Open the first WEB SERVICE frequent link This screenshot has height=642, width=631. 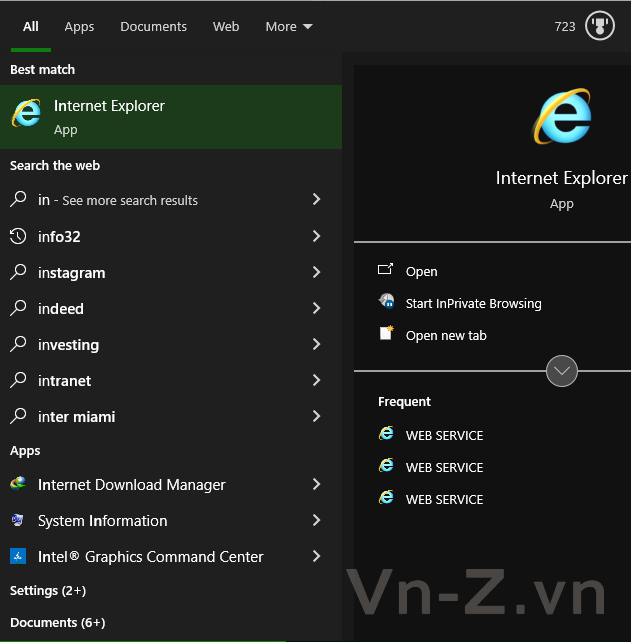(x=444, y=435)
